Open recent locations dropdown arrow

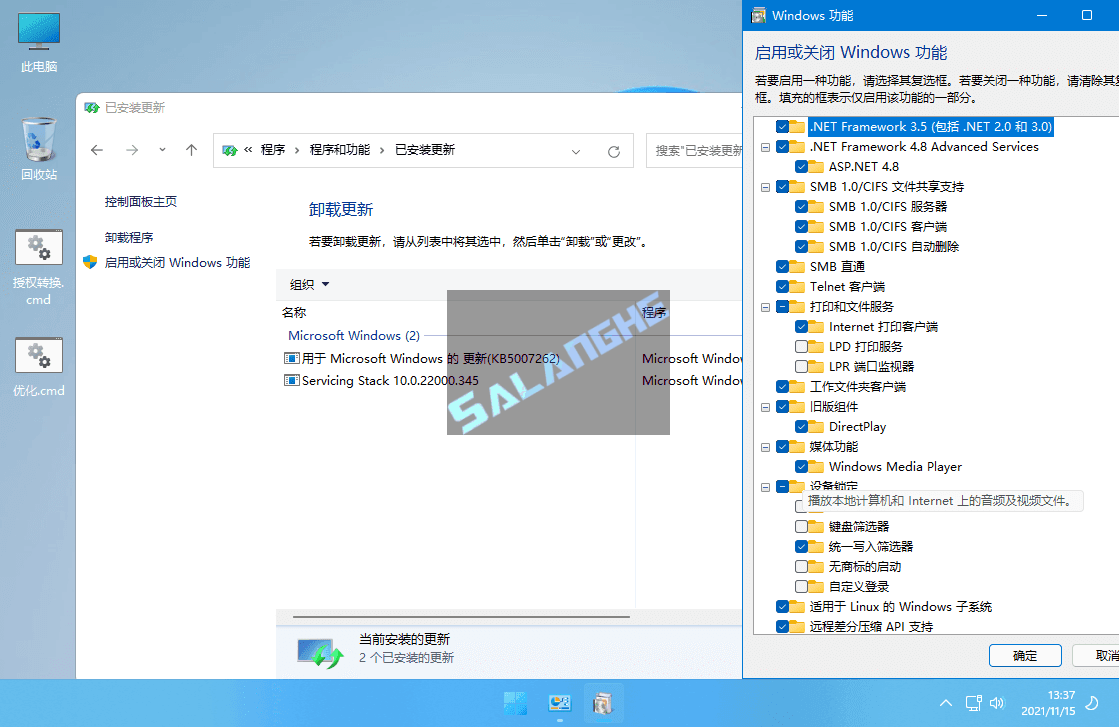point(162,150)
